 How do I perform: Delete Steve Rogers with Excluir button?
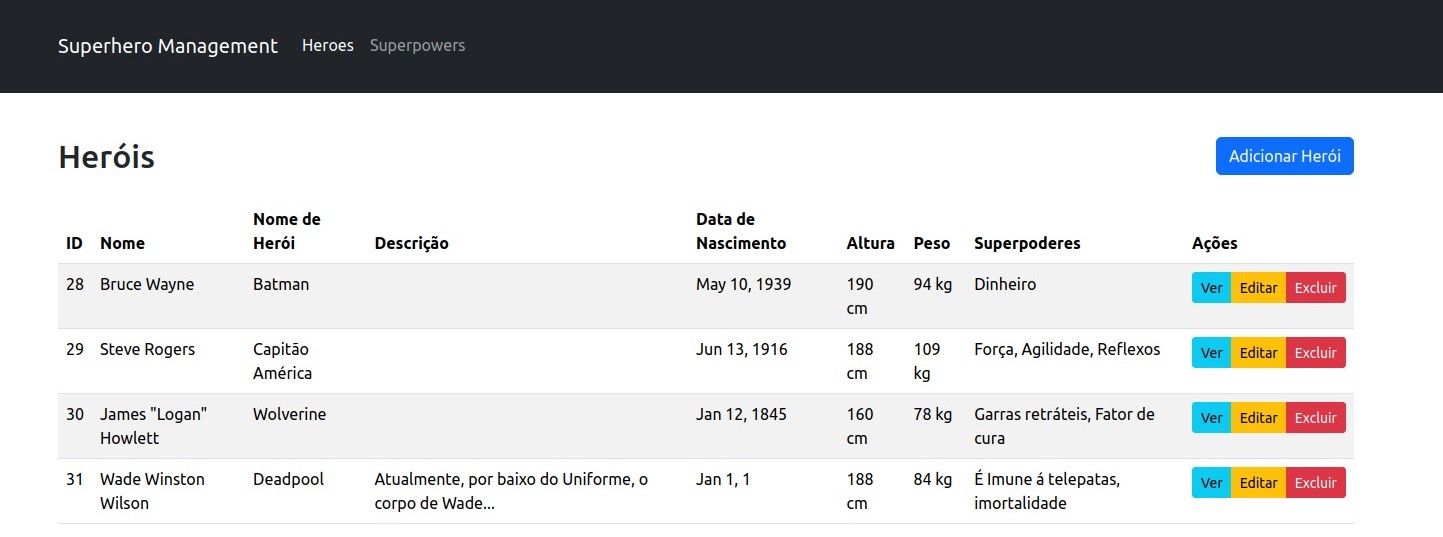(1316, 353)
